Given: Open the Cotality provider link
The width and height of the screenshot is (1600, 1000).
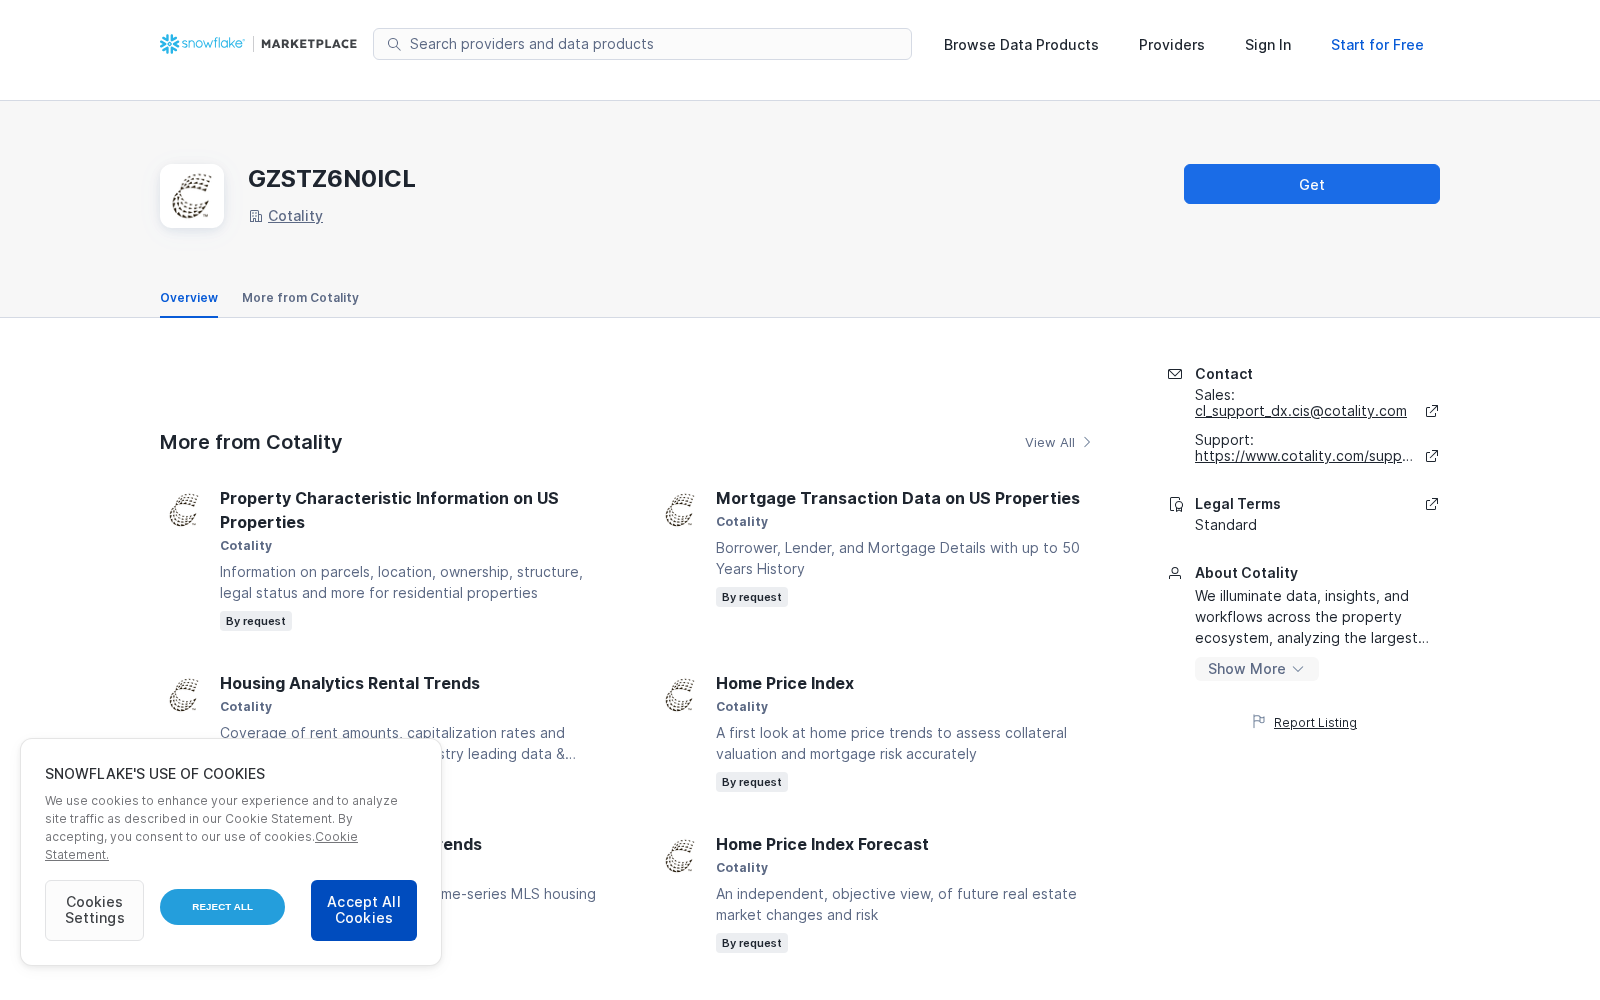Looking at the screenshot, I should pos(295,216).
